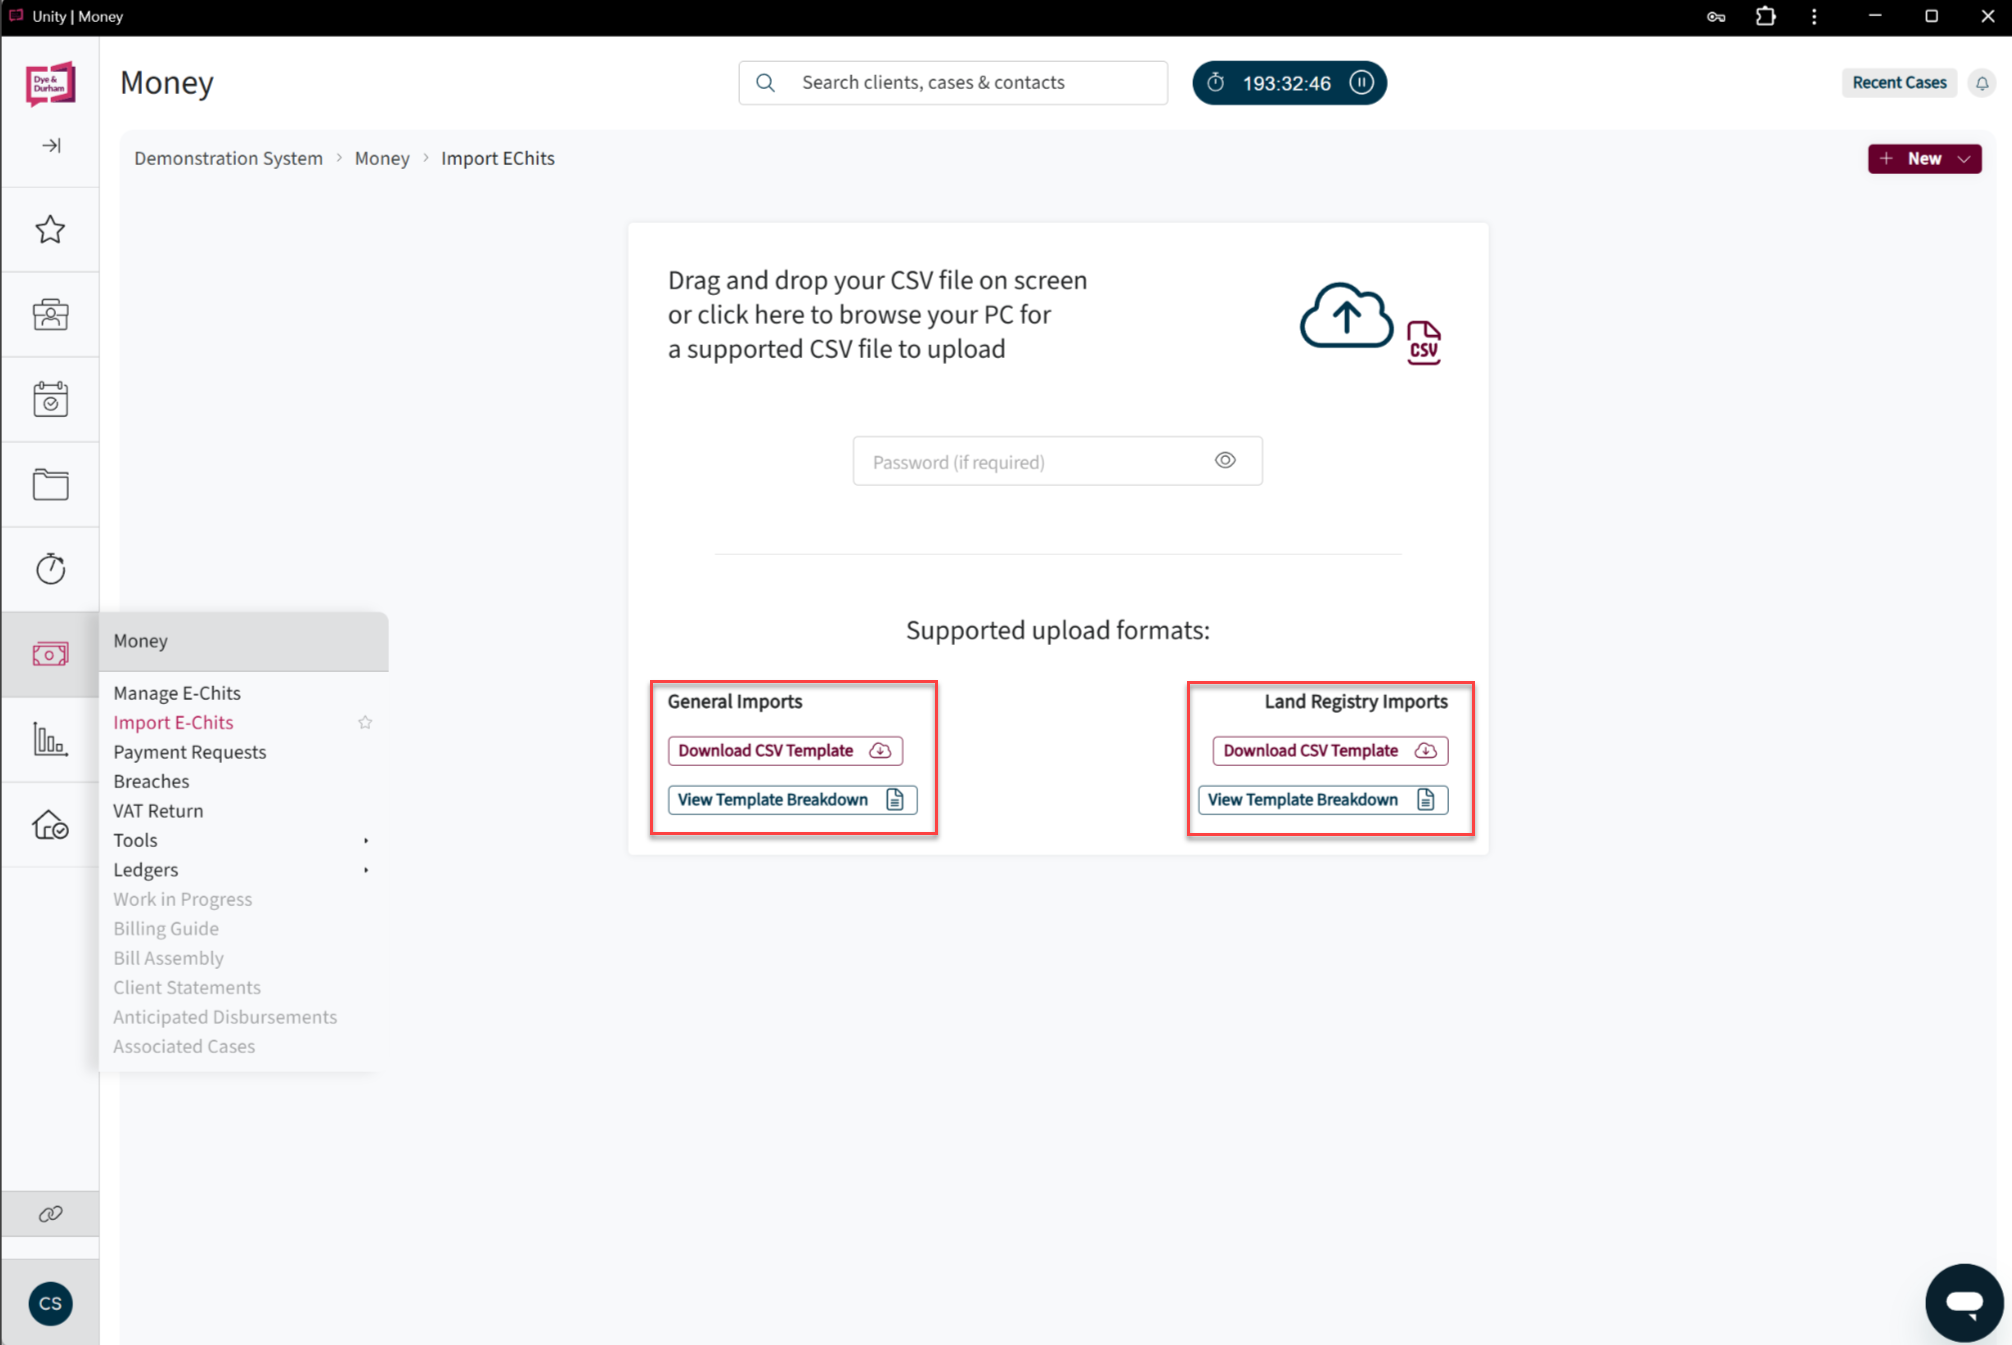Image resolution: width=2012 pixels, height=1345 pixels.
Task: Open Manage E-Chits menu item
Action: tap(177, 693)
